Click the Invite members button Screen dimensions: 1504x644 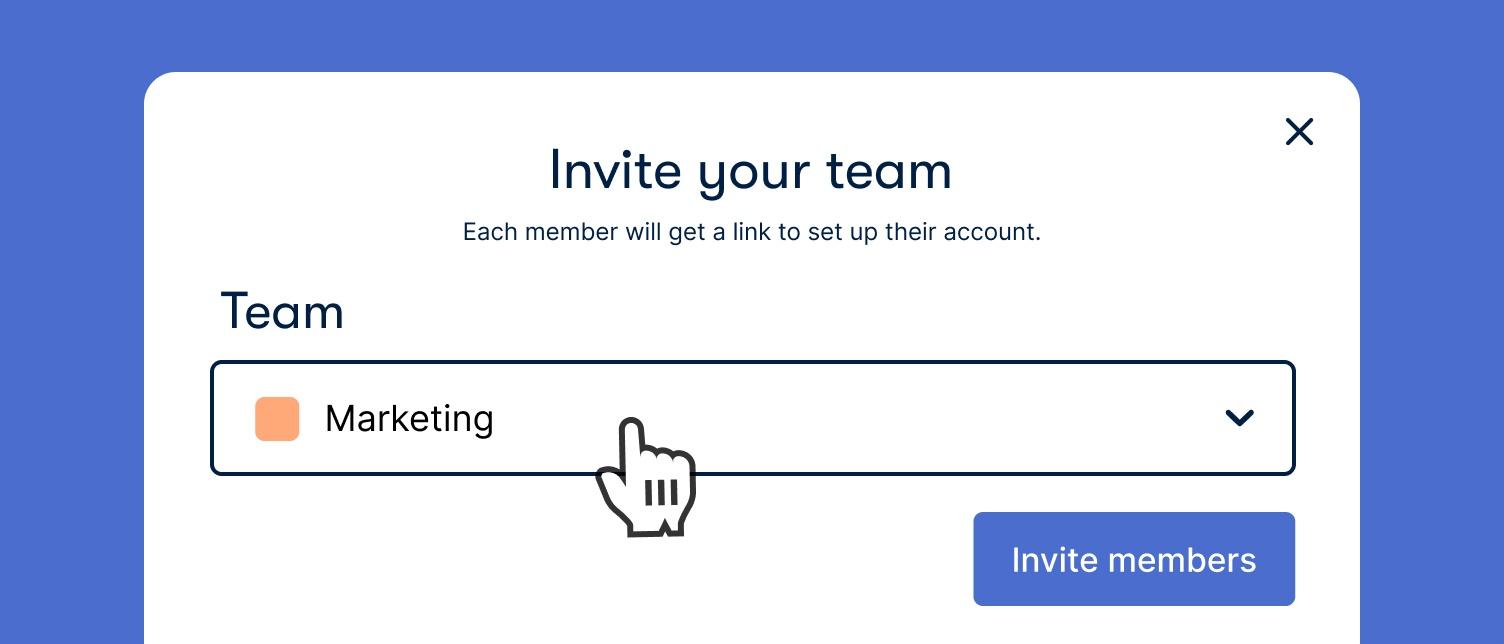[1134, 559]
